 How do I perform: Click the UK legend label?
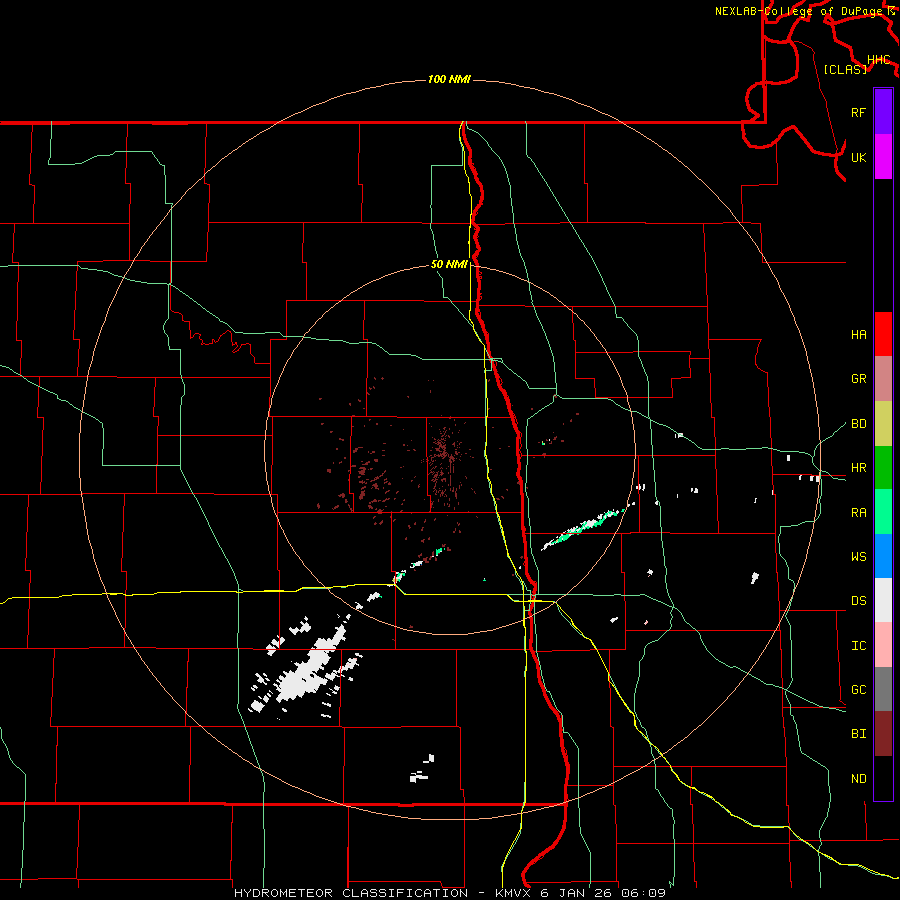(x=858, y=157)
